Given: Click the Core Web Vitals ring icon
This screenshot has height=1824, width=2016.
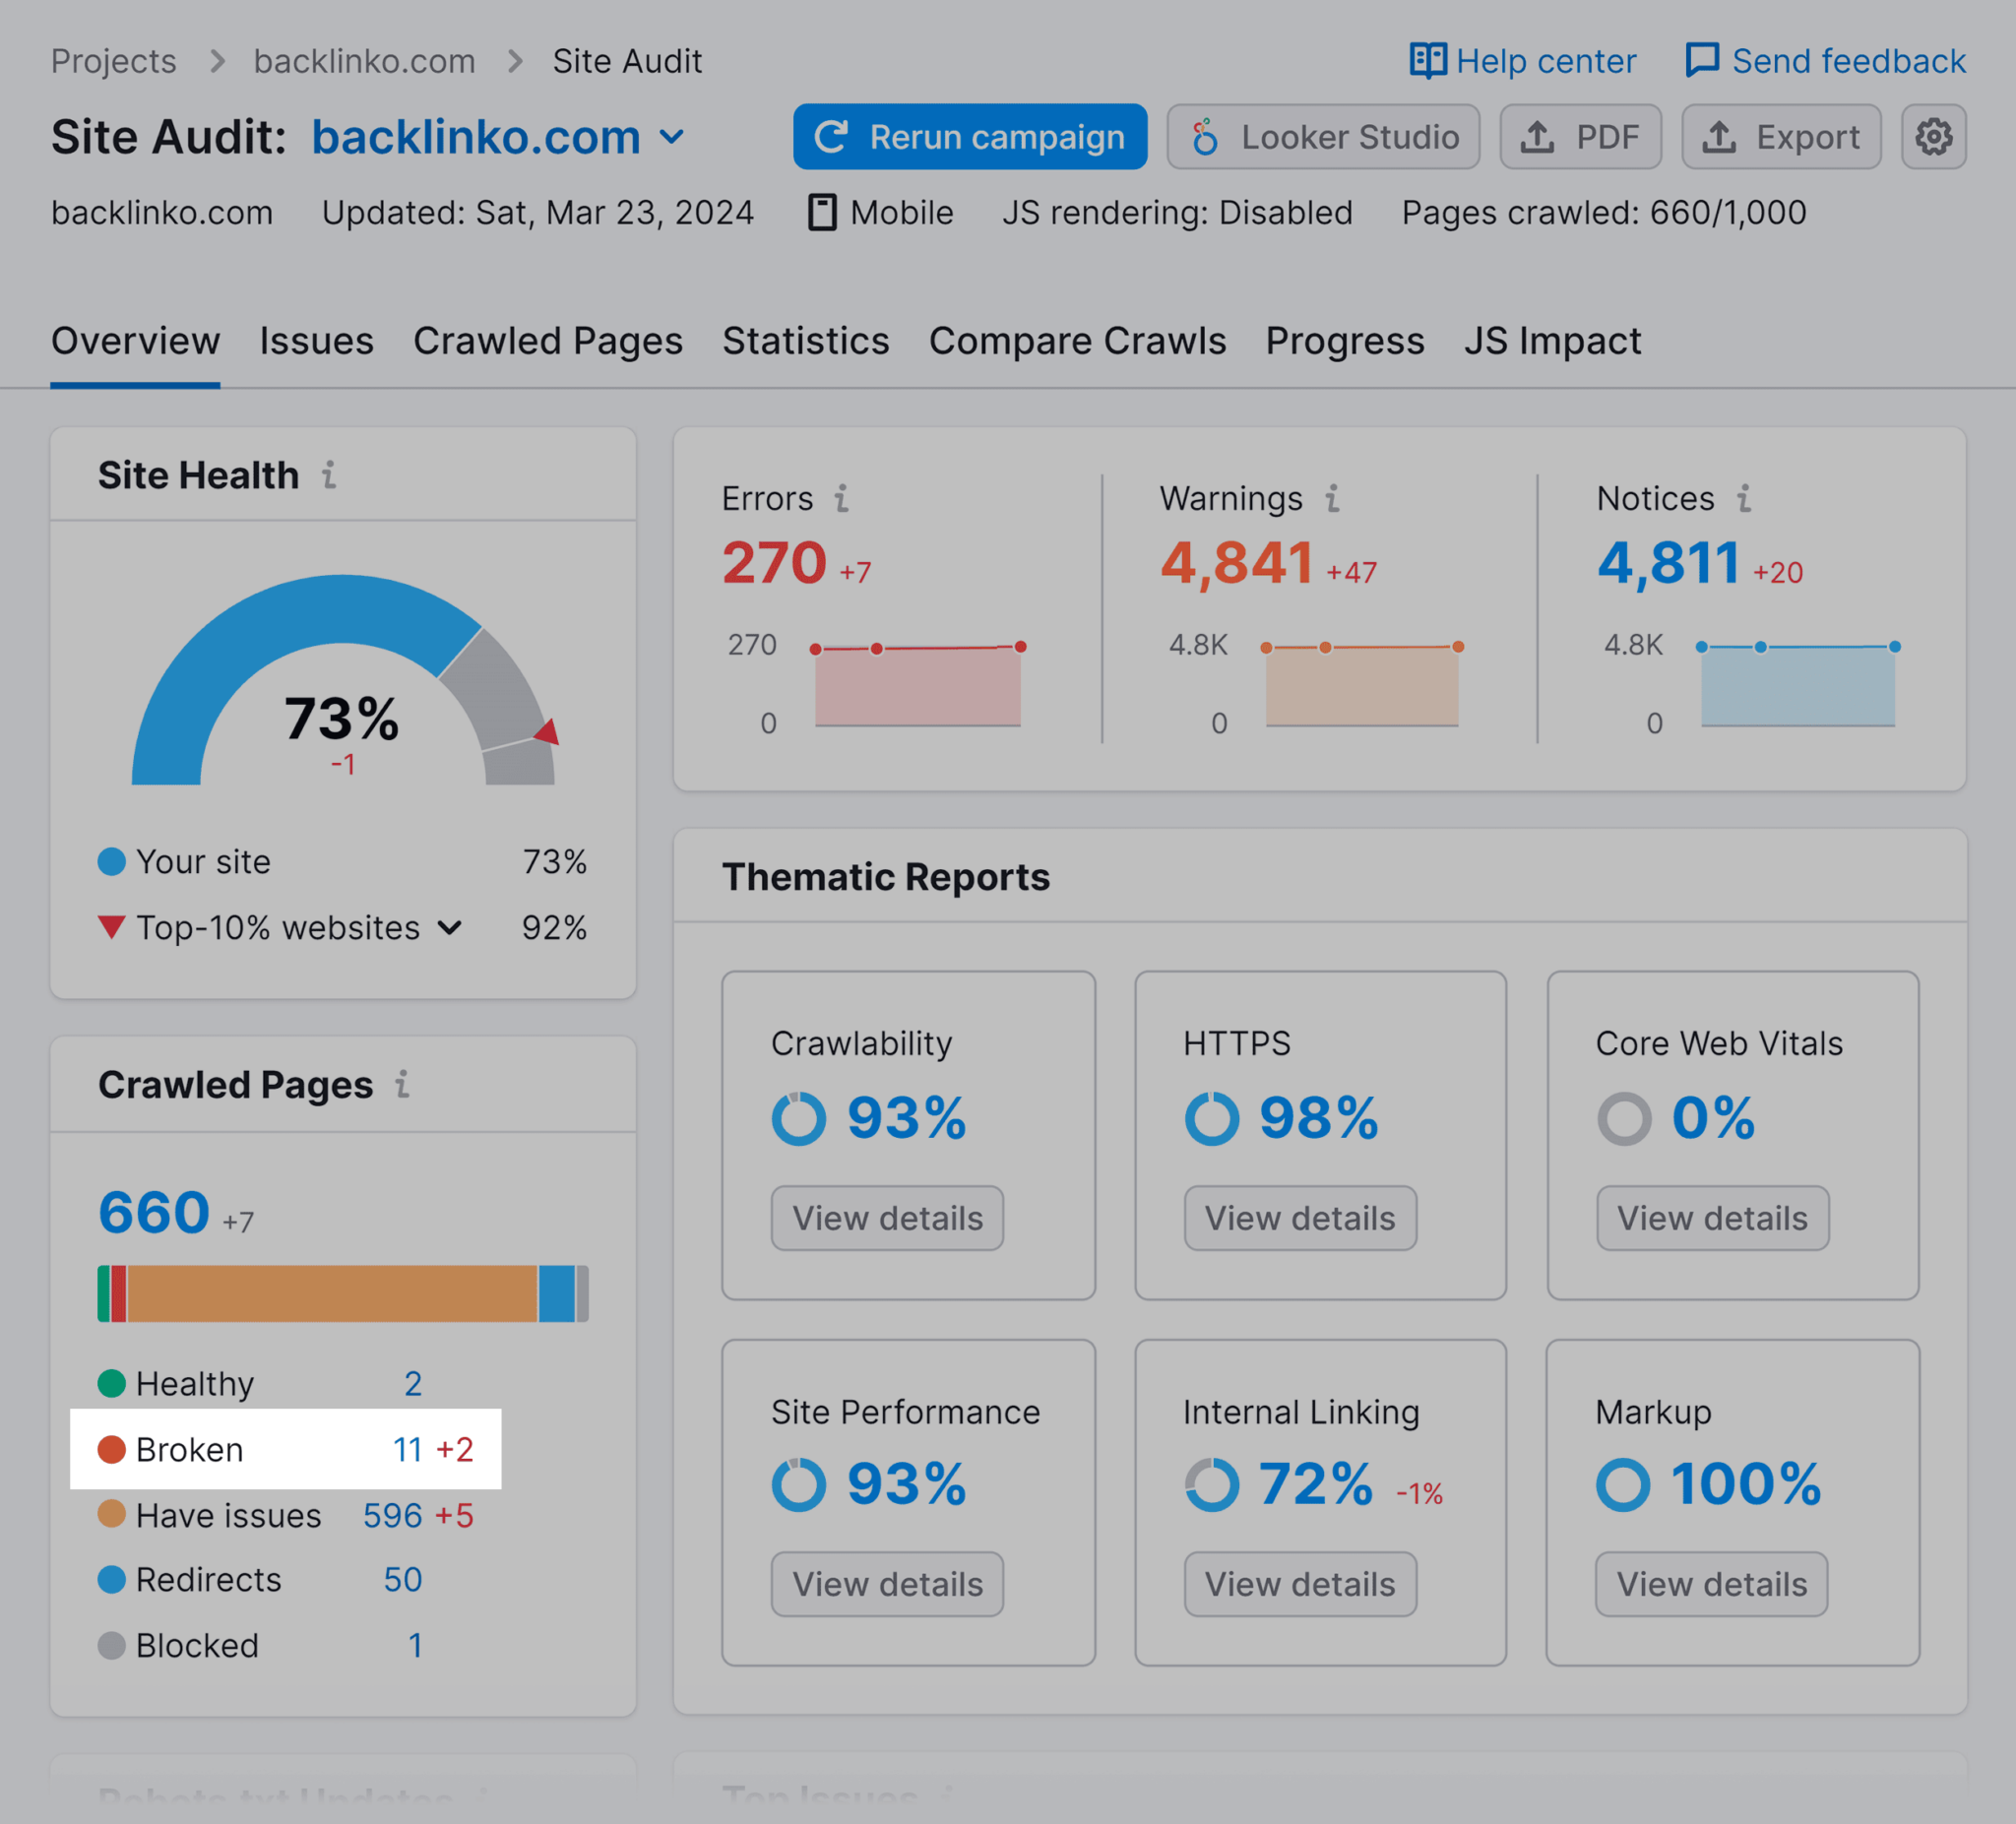Looking at the screenshot, I should pyautogui.click(x=1624, y=1118).
